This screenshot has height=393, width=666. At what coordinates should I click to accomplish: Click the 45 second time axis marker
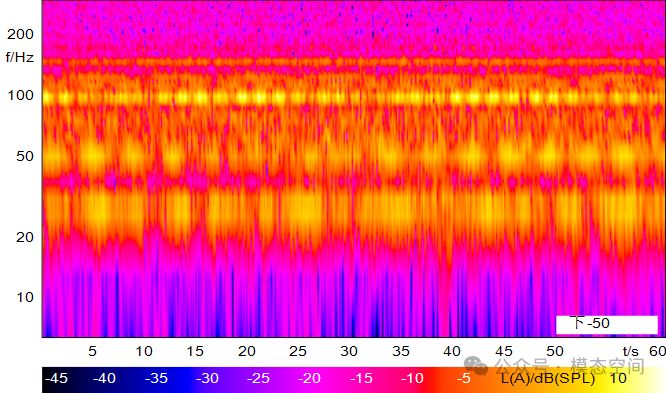[x=504, y=351]
